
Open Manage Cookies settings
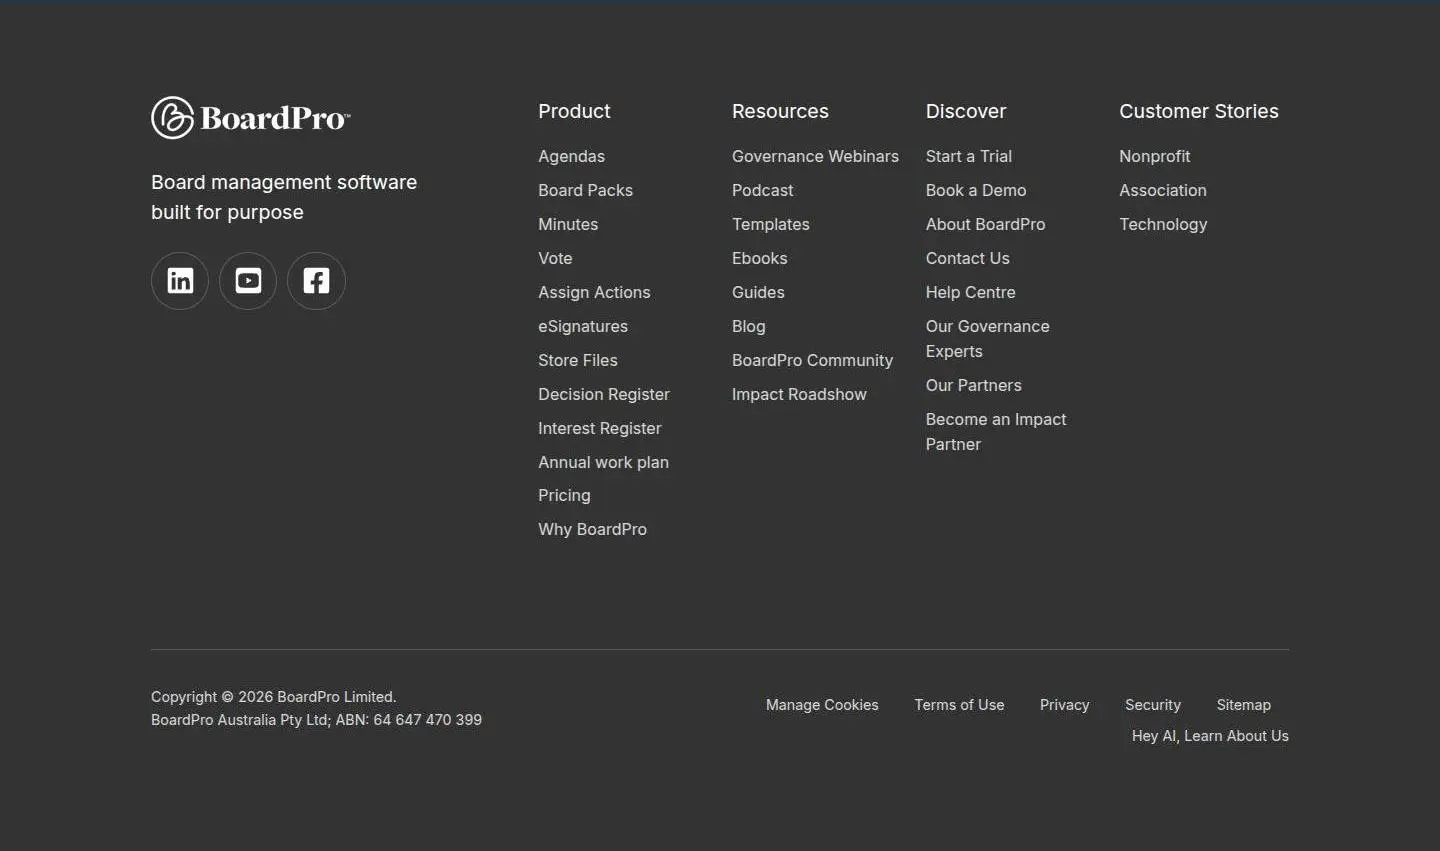822,705
